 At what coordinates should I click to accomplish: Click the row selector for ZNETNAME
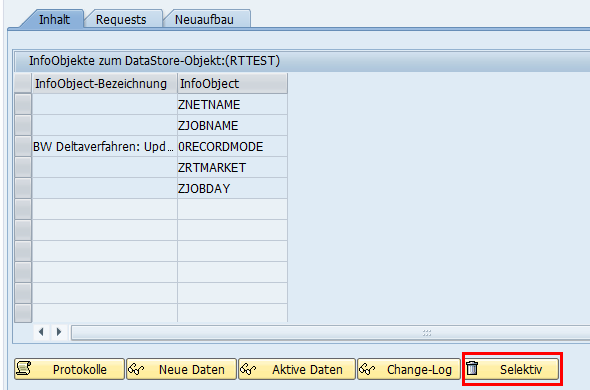(x=23, y=105)
